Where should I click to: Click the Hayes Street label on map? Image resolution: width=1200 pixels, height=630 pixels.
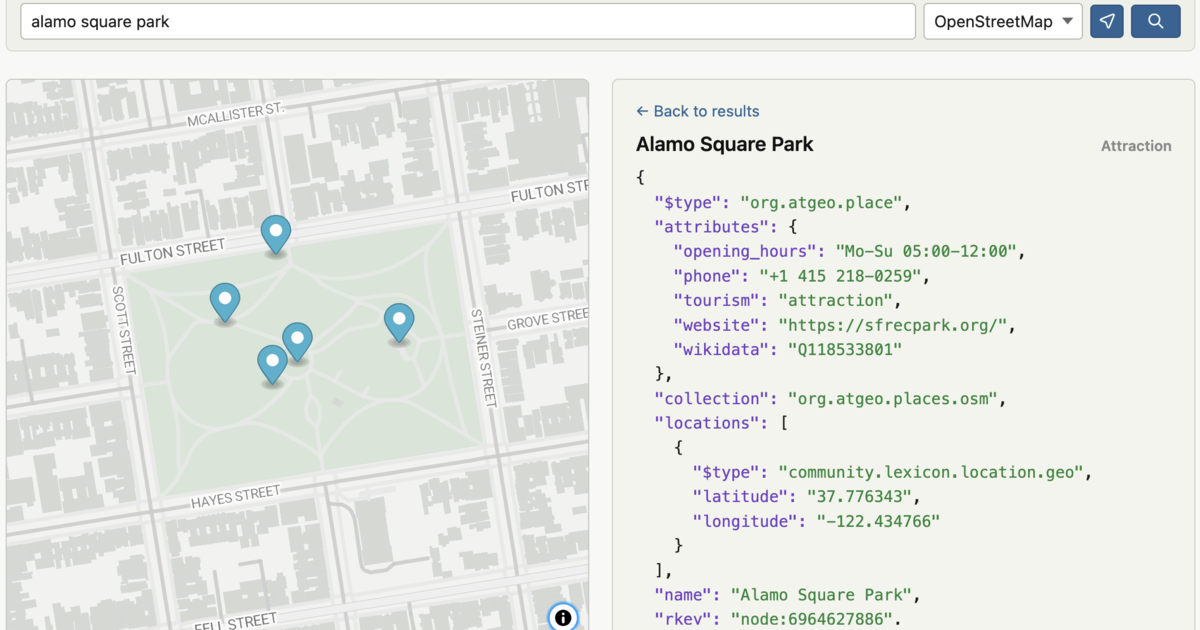pos(236,497)
